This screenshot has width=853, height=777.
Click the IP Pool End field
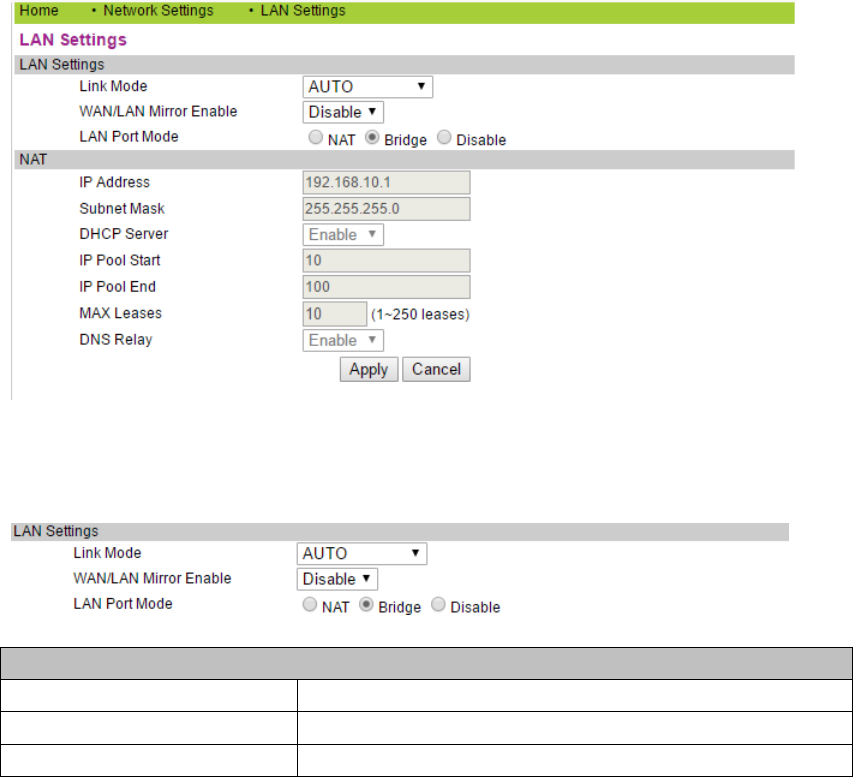pos(386,287)
